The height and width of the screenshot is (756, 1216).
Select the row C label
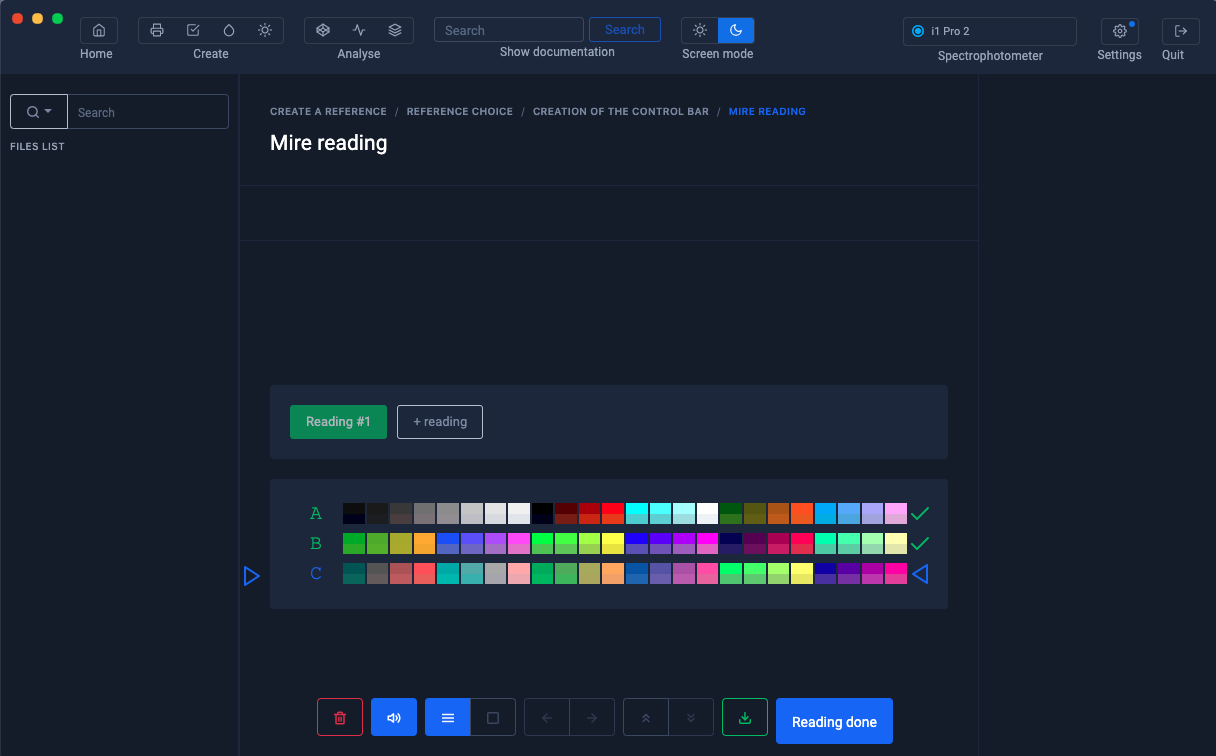click(316, 574)
